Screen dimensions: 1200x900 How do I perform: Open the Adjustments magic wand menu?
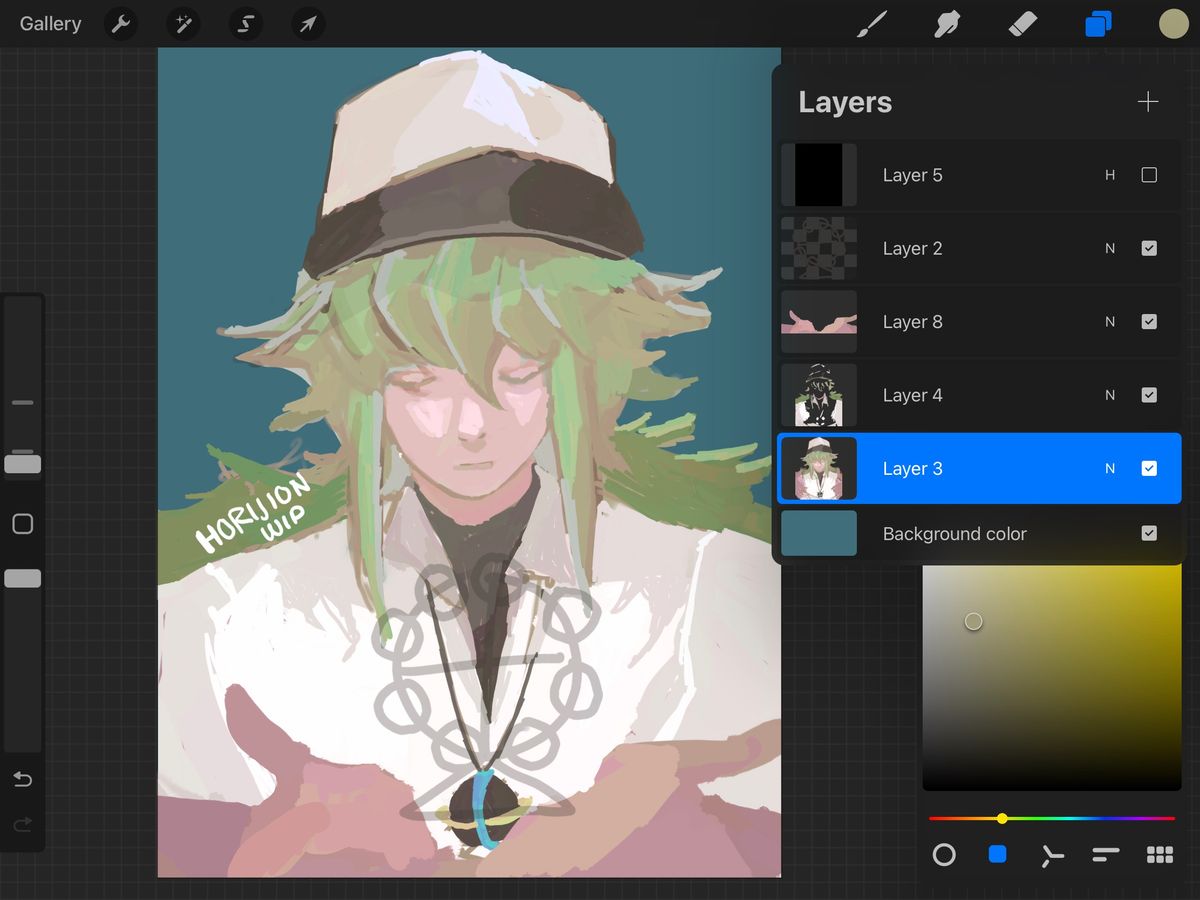(x=183, y=24)
